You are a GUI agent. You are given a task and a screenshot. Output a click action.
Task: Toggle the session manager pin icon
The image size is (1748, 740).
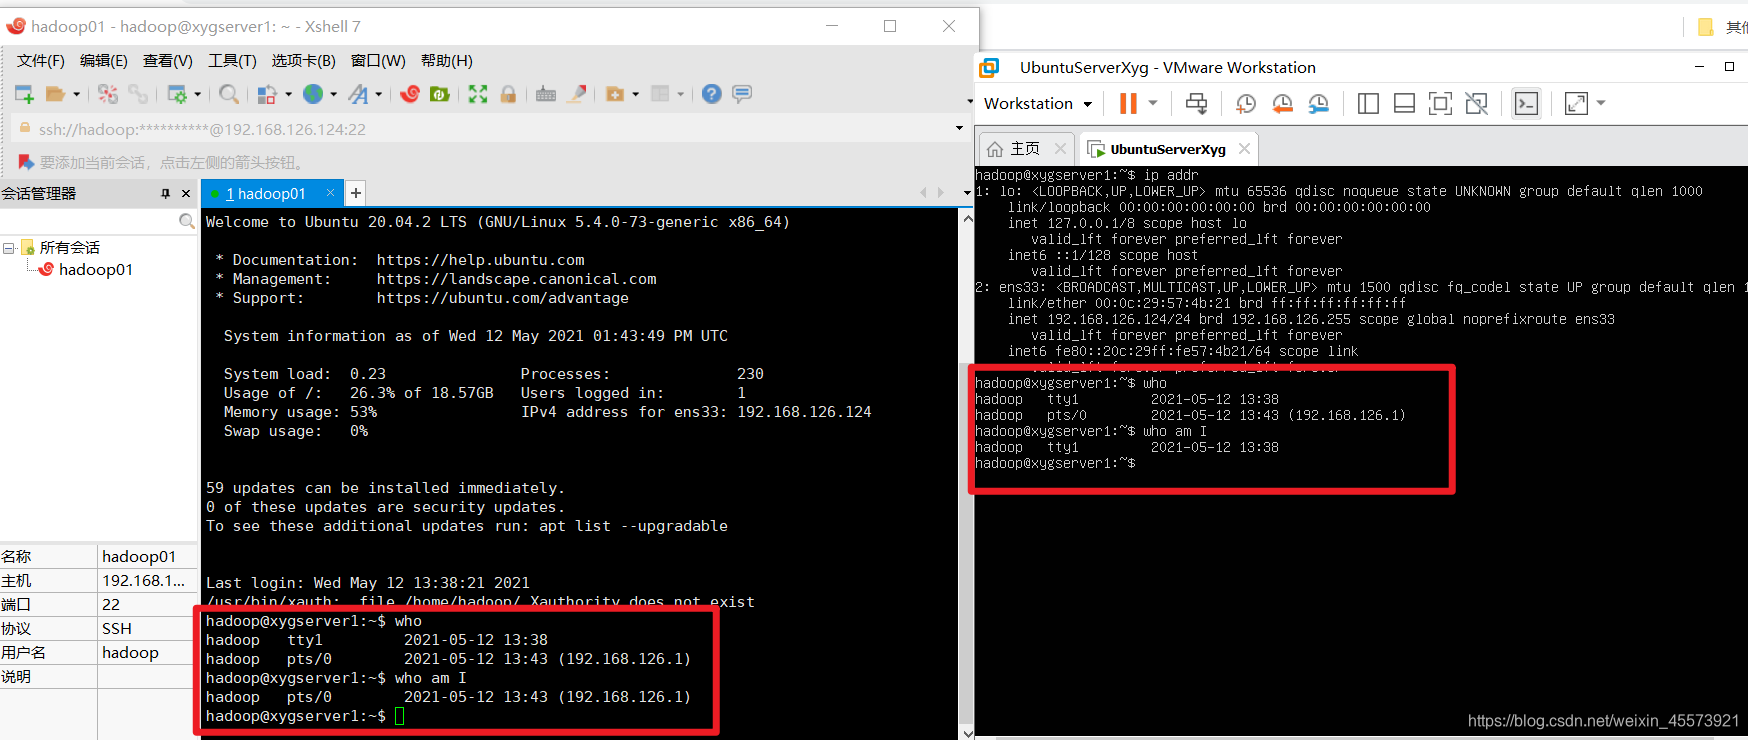click(x=166, y=194)
